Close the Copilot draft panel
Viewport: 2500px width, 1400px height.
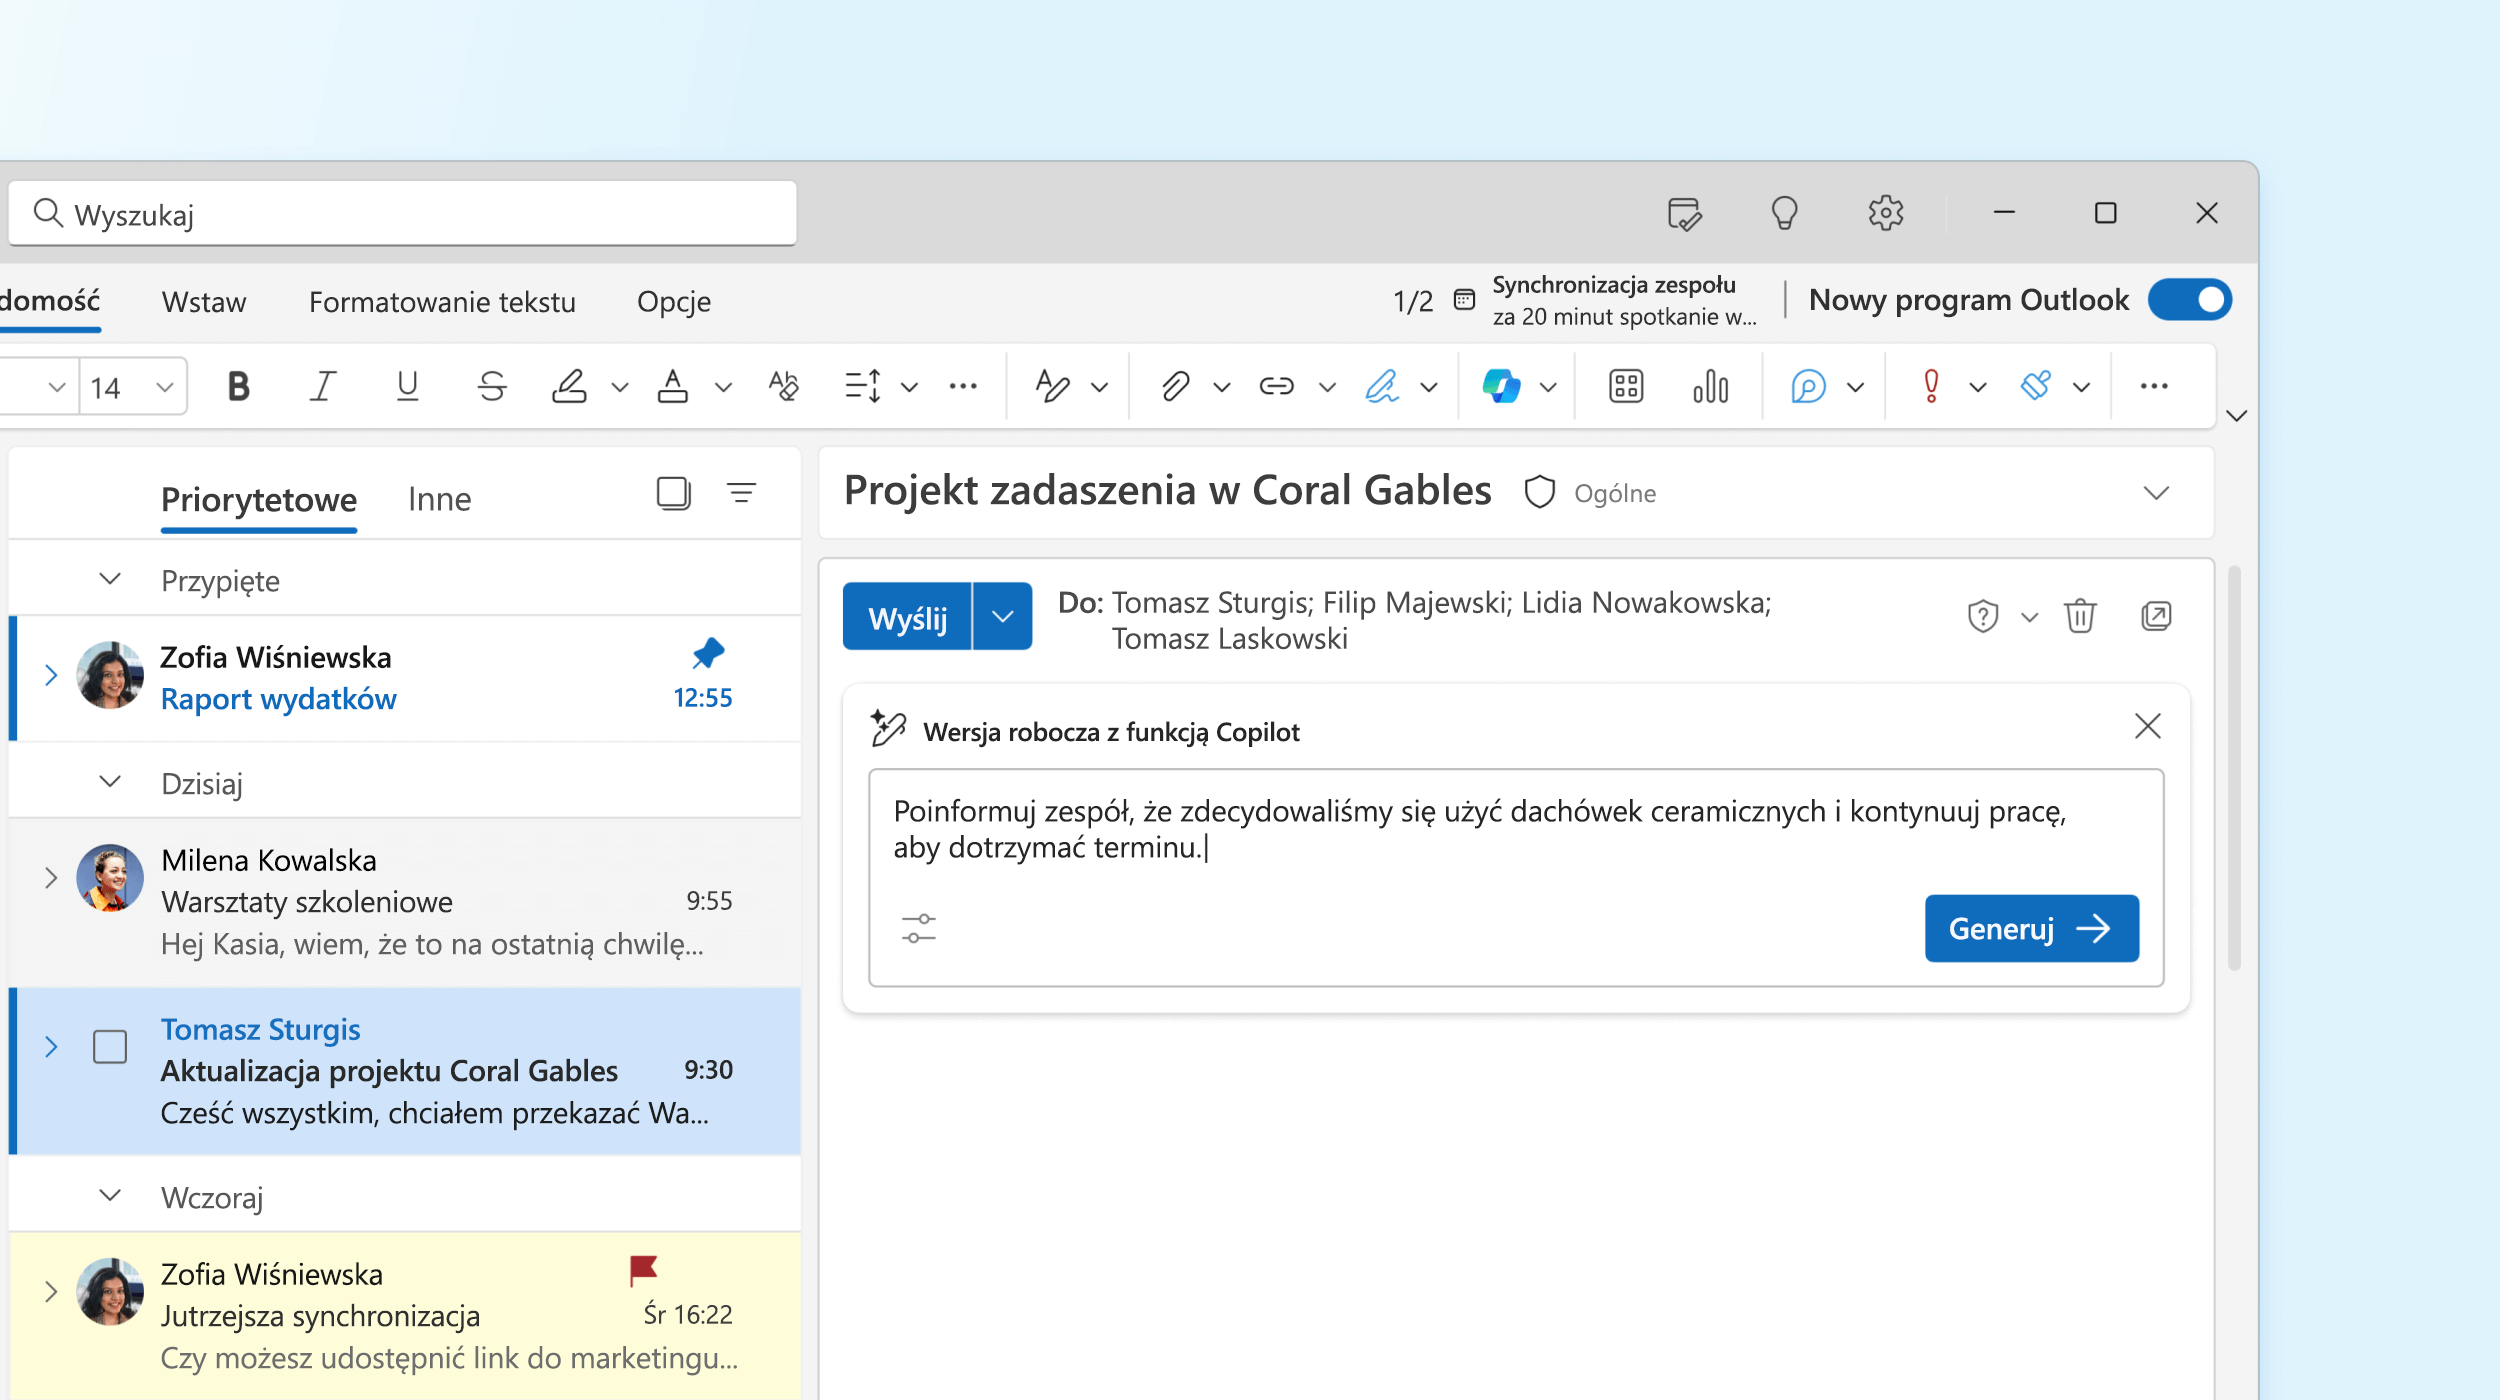pos(2148,726)
